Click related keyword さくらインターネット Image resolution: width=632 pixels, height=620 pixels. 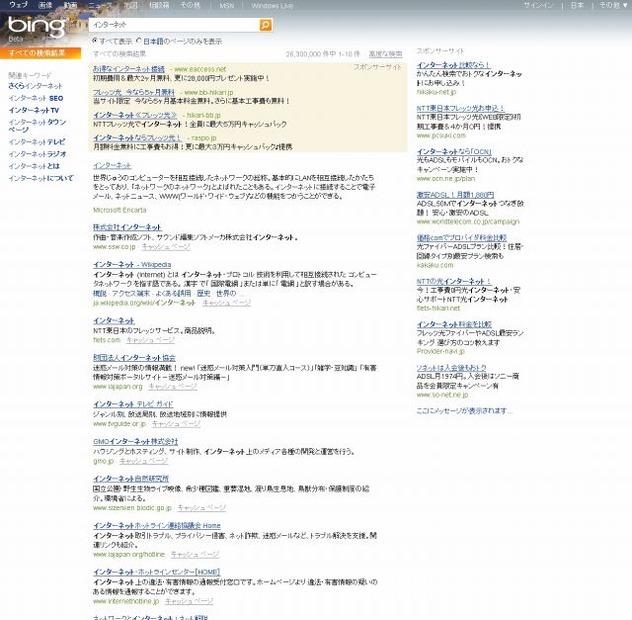coord(35,86)
